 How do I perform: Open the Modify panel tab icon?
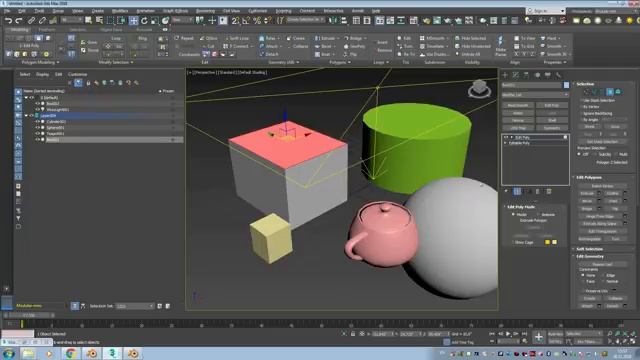click(x=516, y=75)
